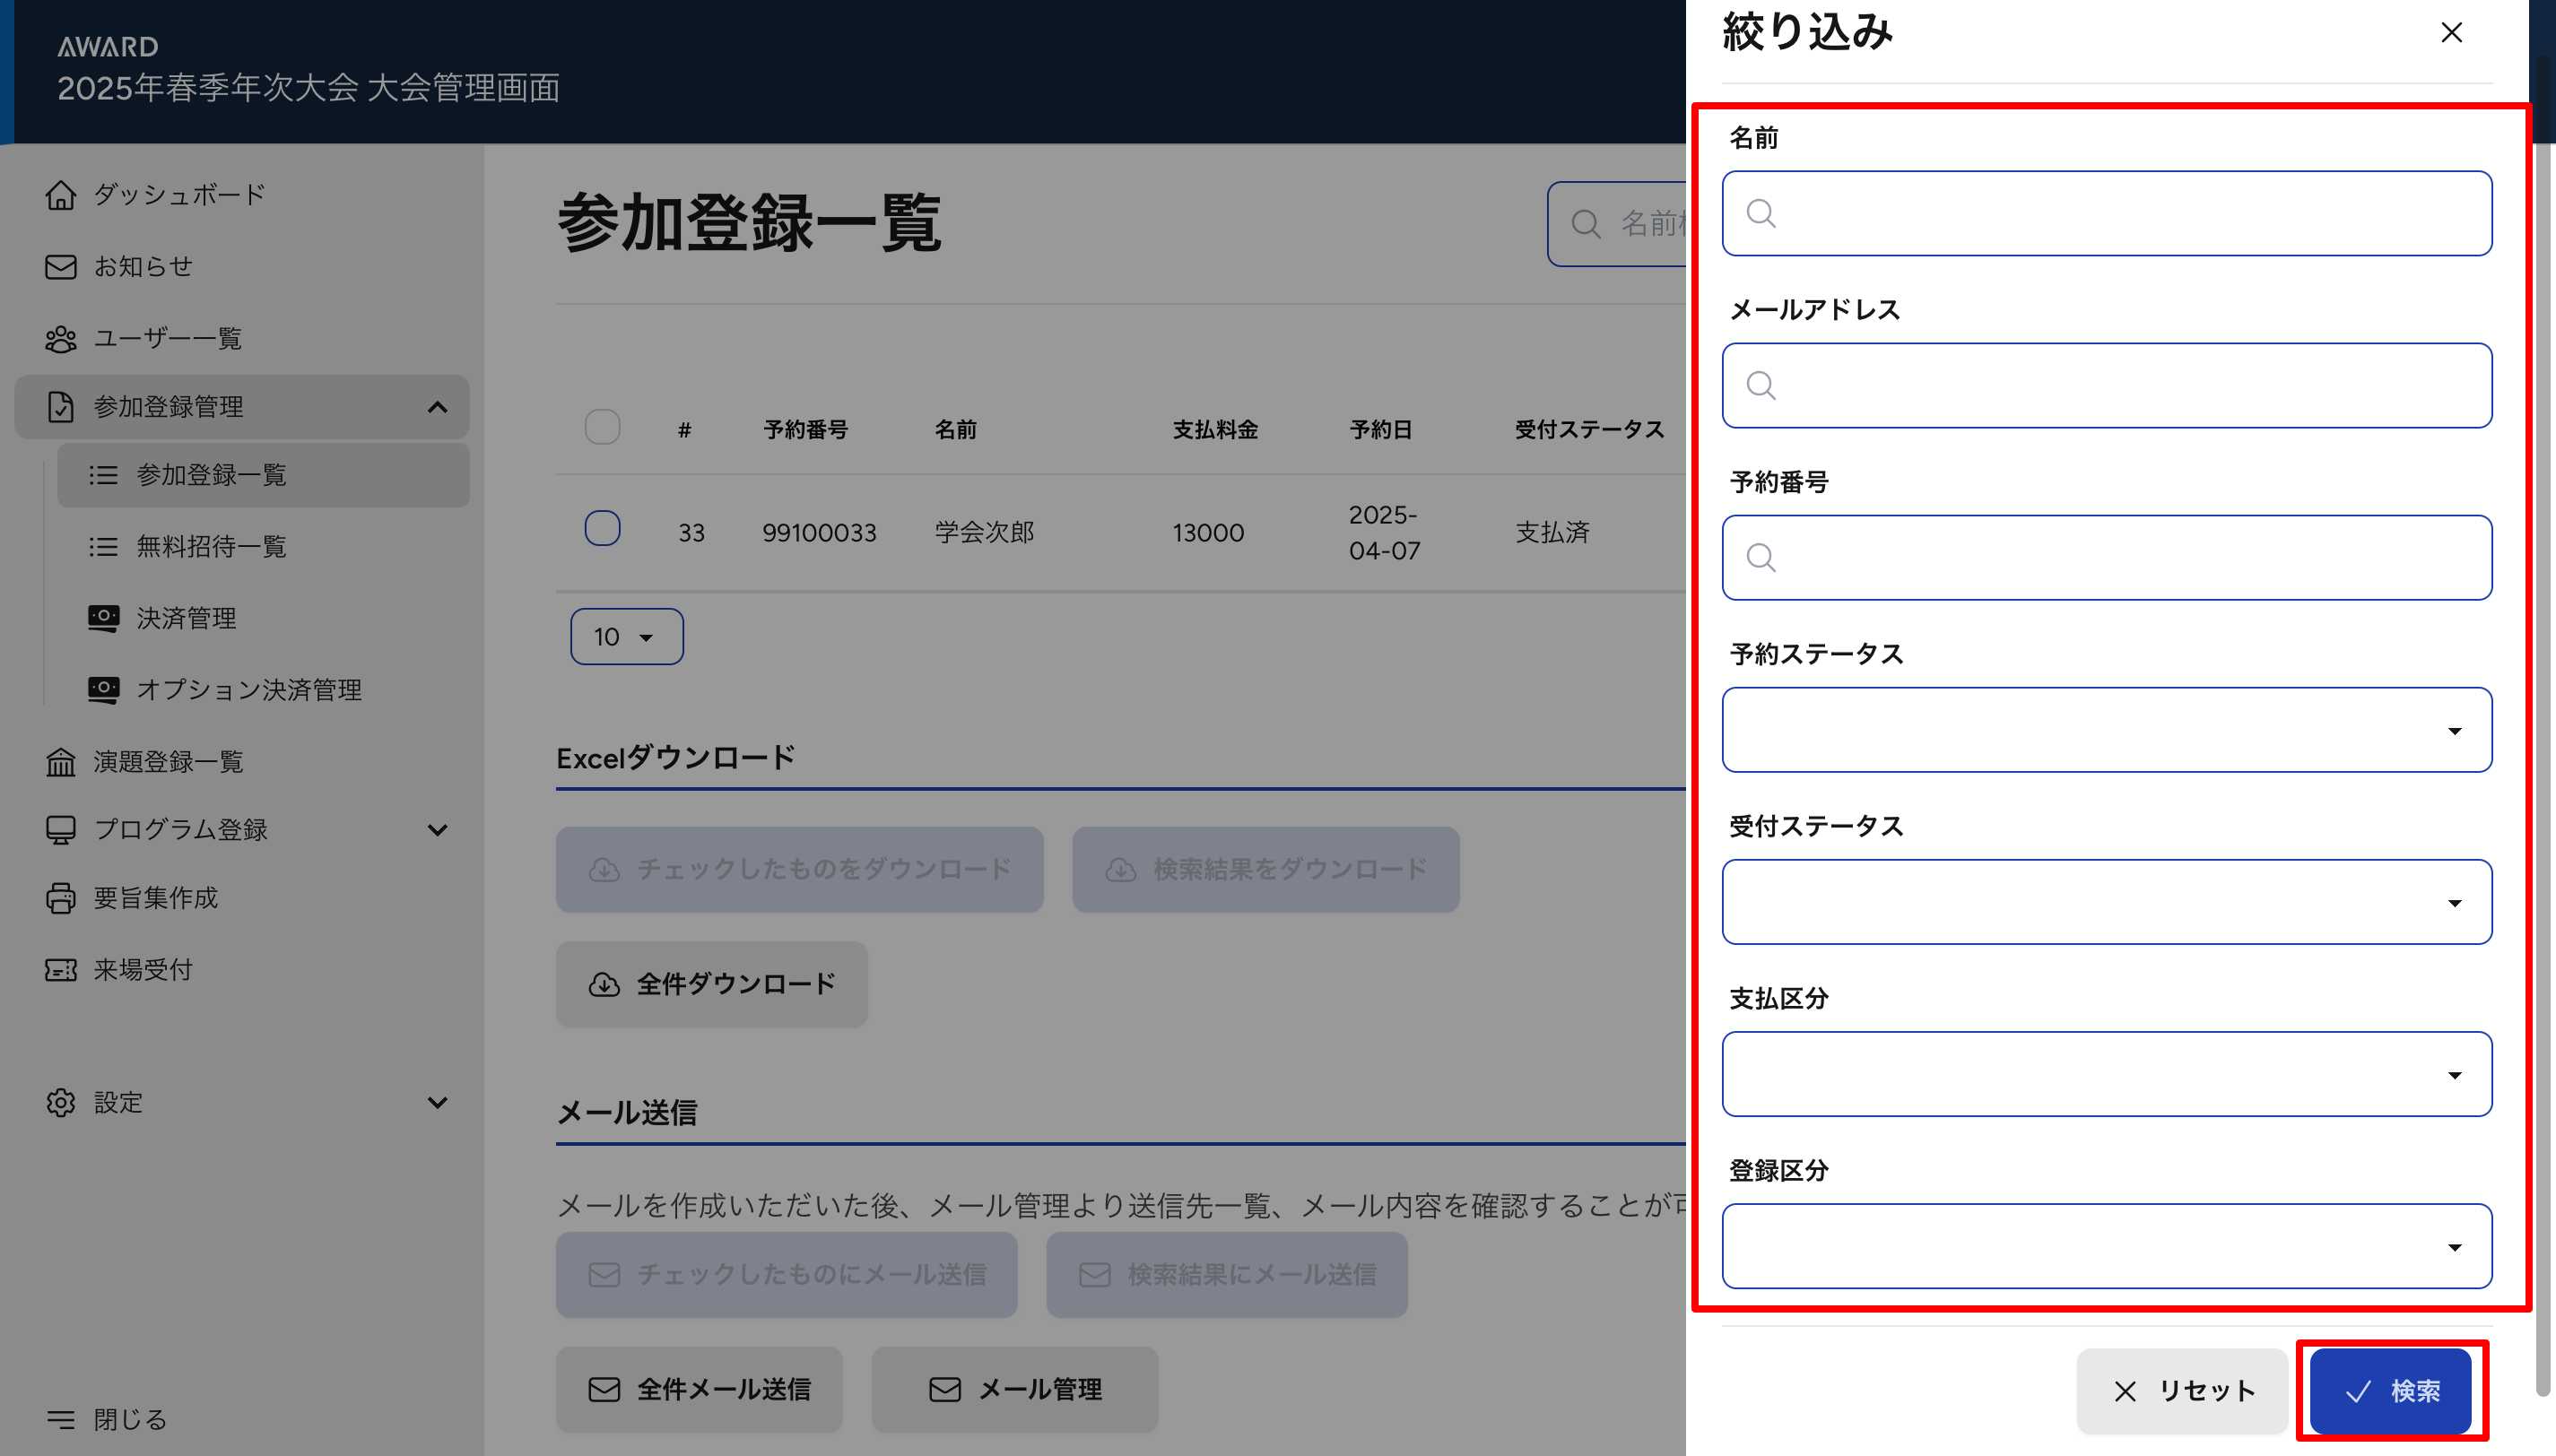Click the 検索 search button
This screenshot has width=2556, height=1456.
2390,1390
